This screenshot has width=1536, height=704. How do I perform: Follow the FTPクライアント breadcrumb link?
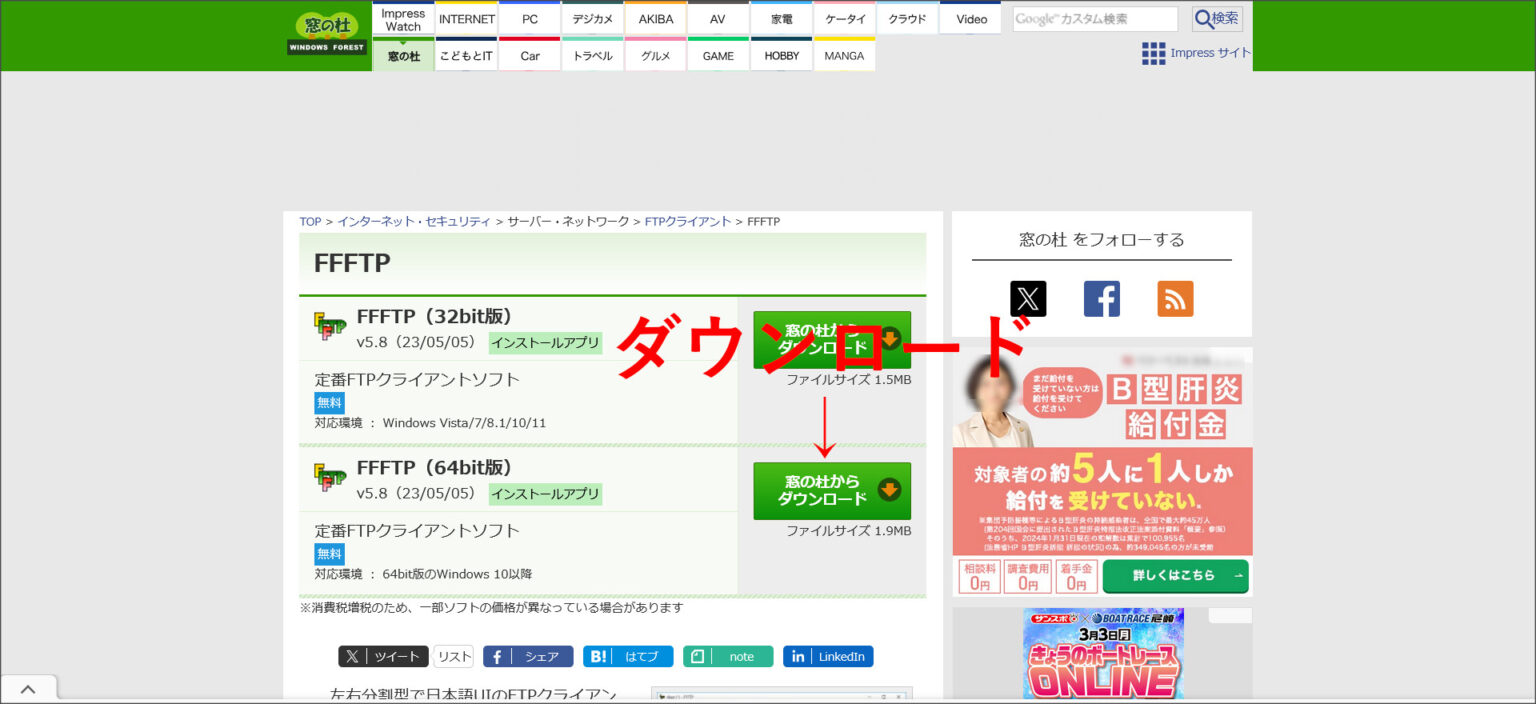688,221
